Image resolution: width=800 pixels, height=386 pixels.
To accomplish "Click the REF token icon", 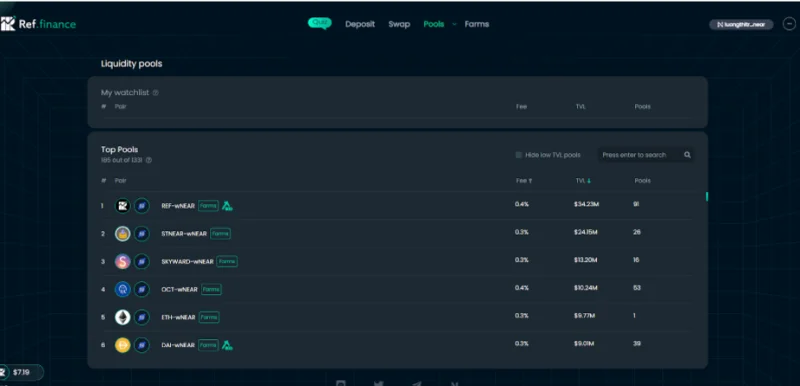I will [x=122, y=206].
